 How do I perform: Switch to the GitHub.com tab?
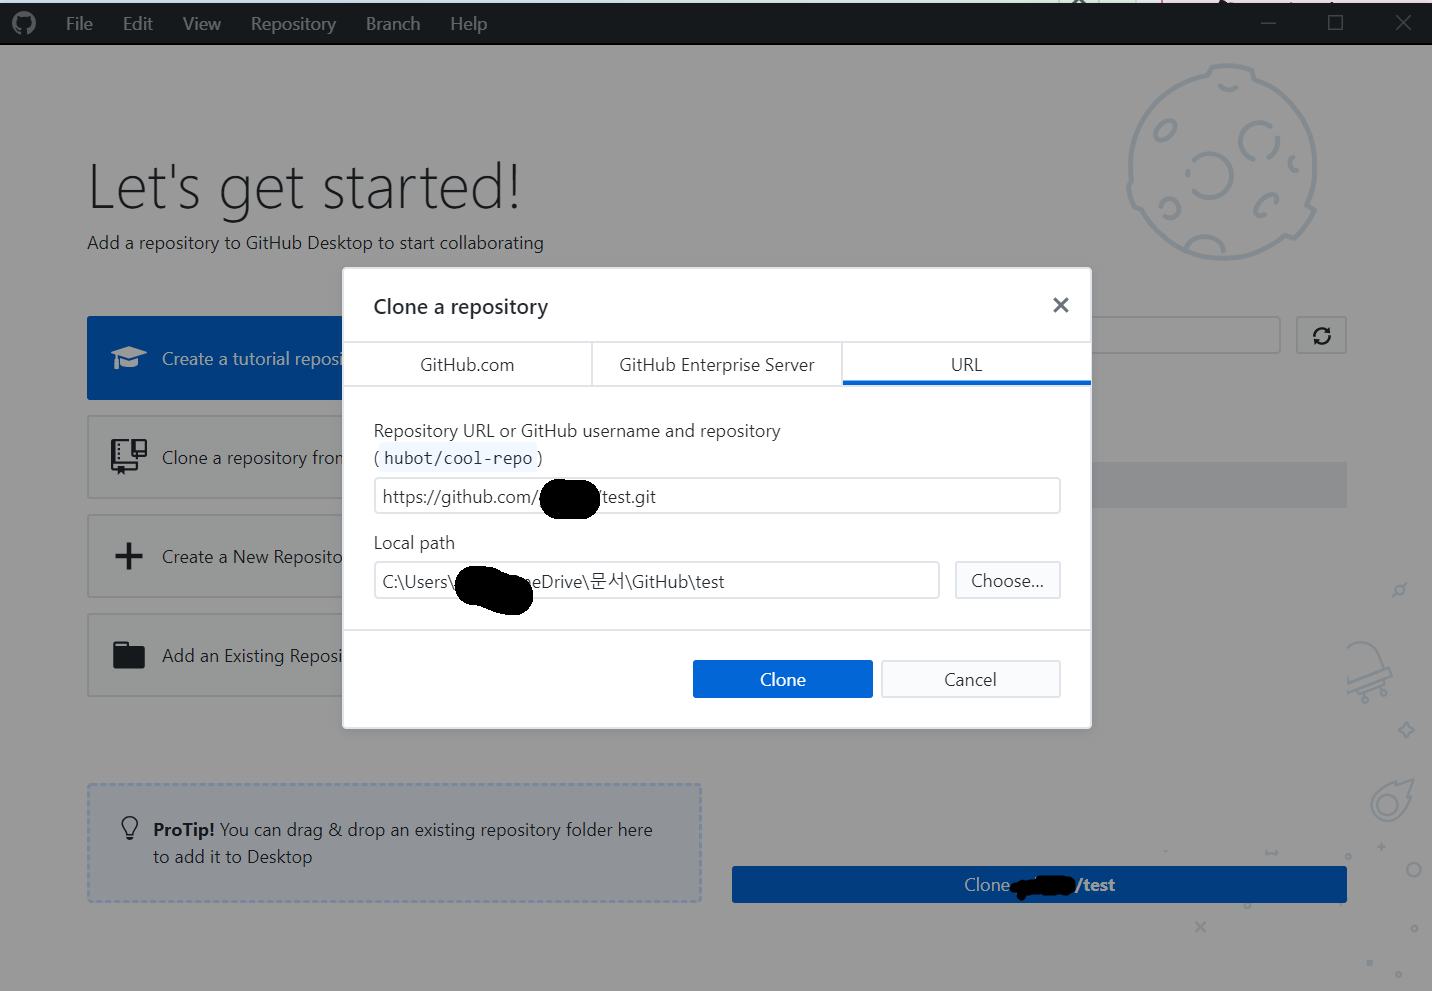(467, 365)
